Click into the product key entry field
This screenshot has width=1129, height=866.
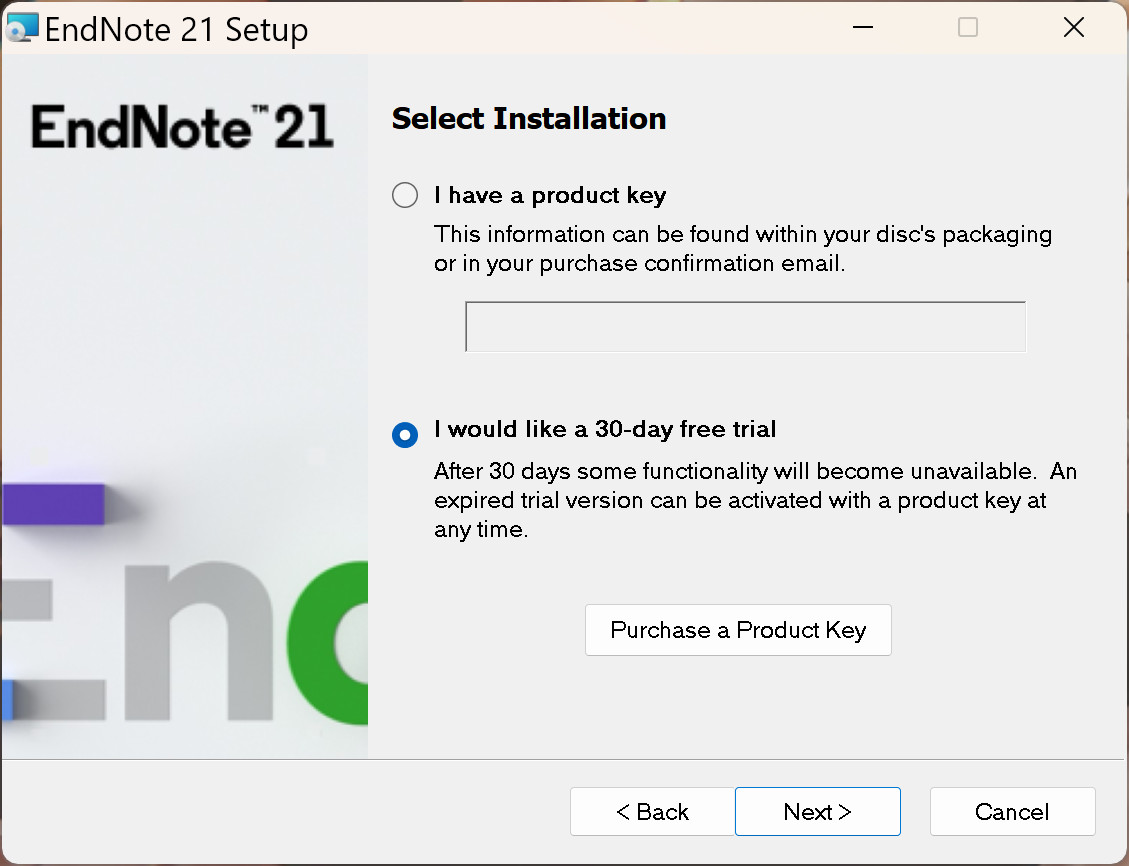[745, 327]
